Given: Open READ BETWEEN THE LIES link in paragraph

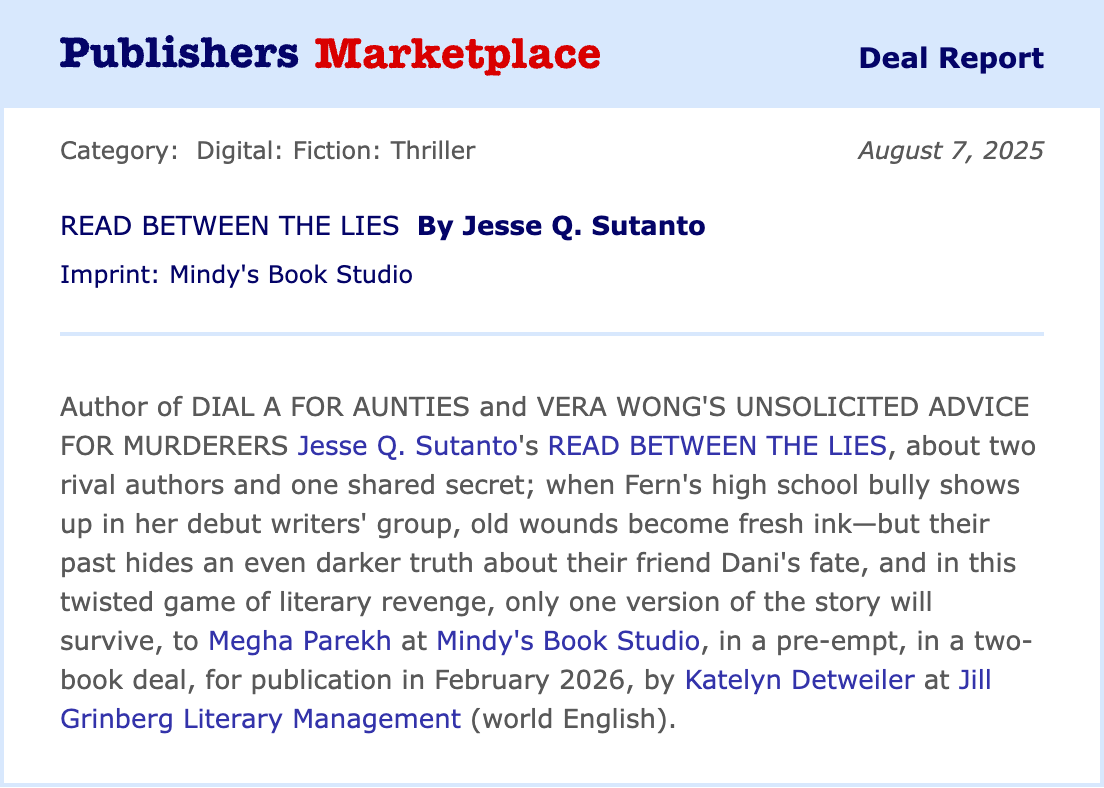Looking at the screenshot, I should pos(717,445).
